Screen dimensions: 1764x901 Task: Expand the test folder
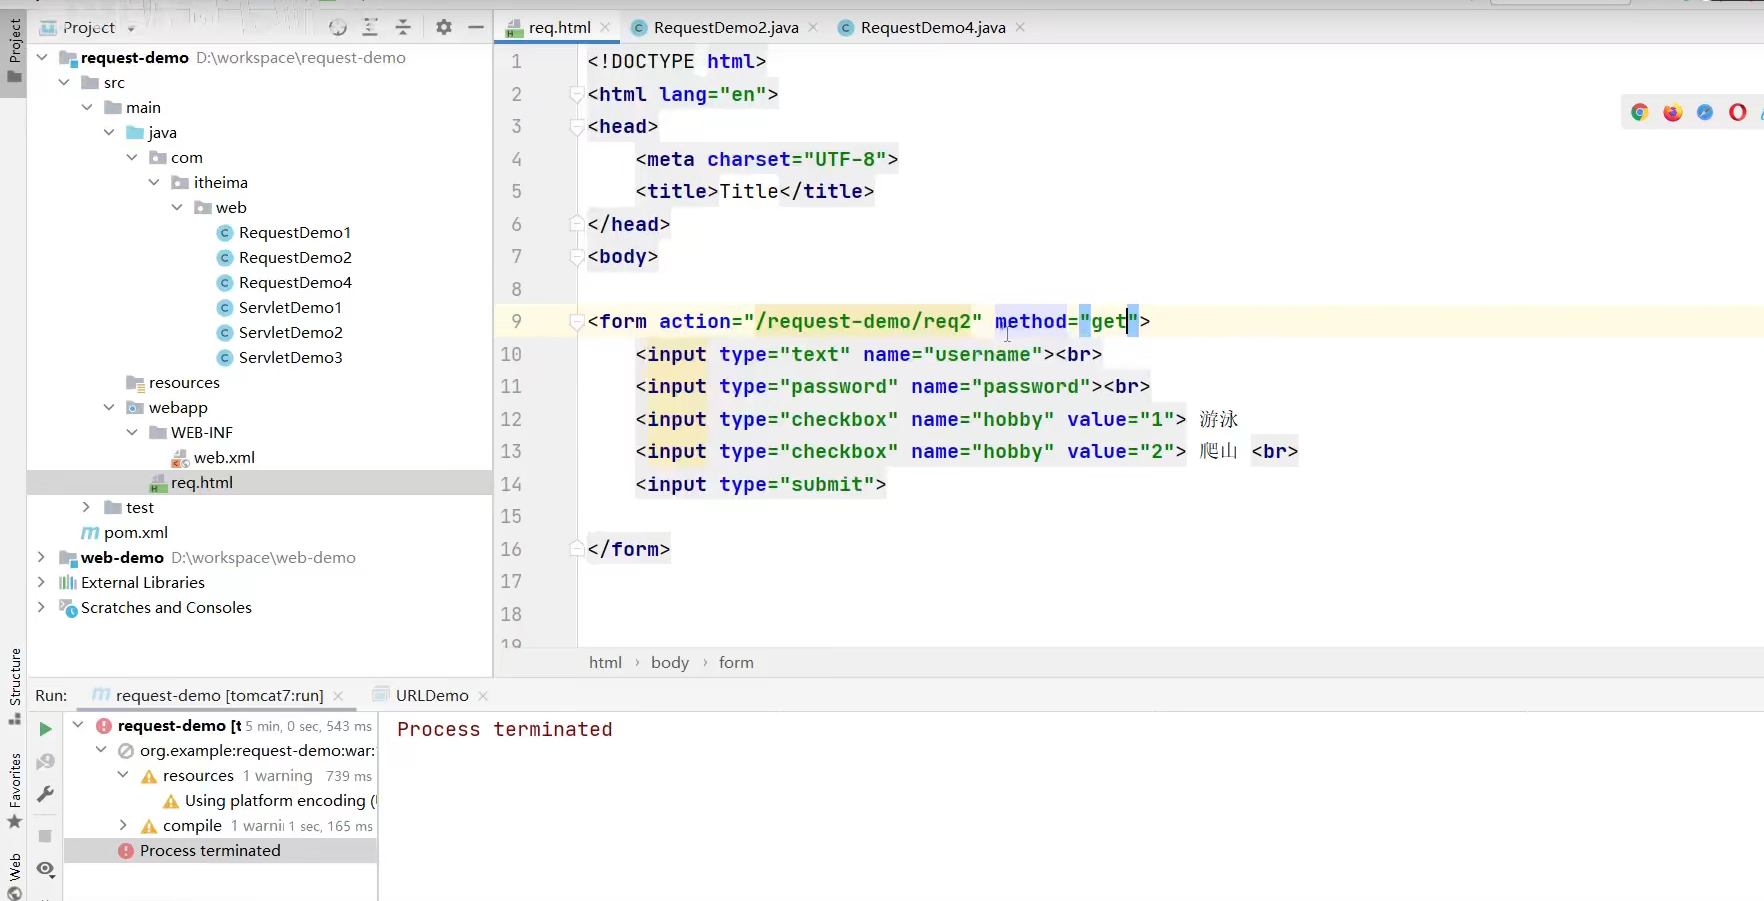[x=87, y=507]
